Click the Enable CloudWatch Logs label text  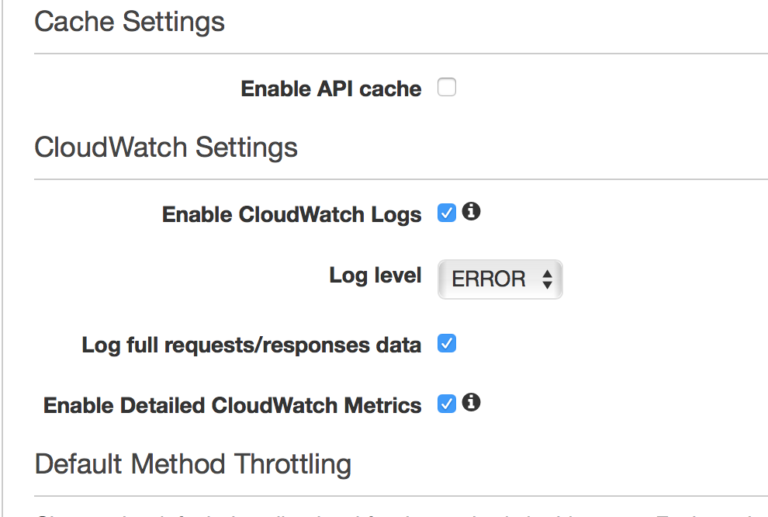(x=292, y=215)
